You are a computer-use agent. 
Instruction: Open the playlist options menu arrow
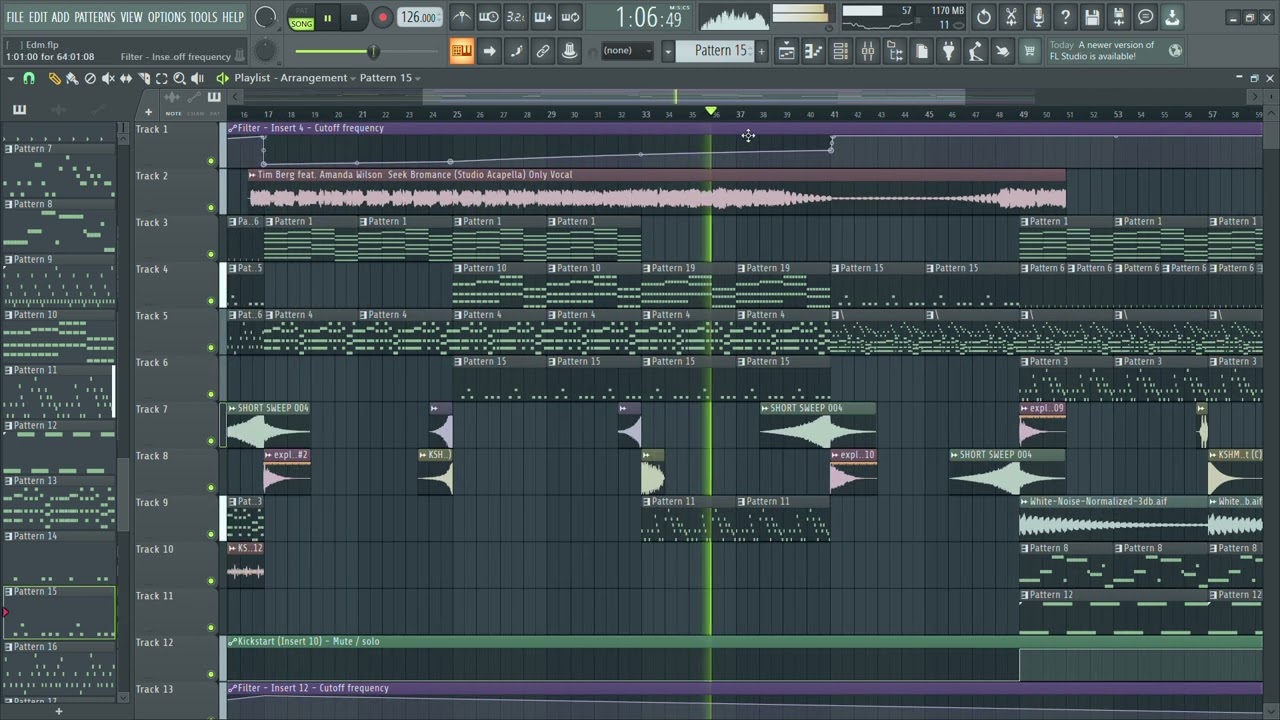(10, 78)
